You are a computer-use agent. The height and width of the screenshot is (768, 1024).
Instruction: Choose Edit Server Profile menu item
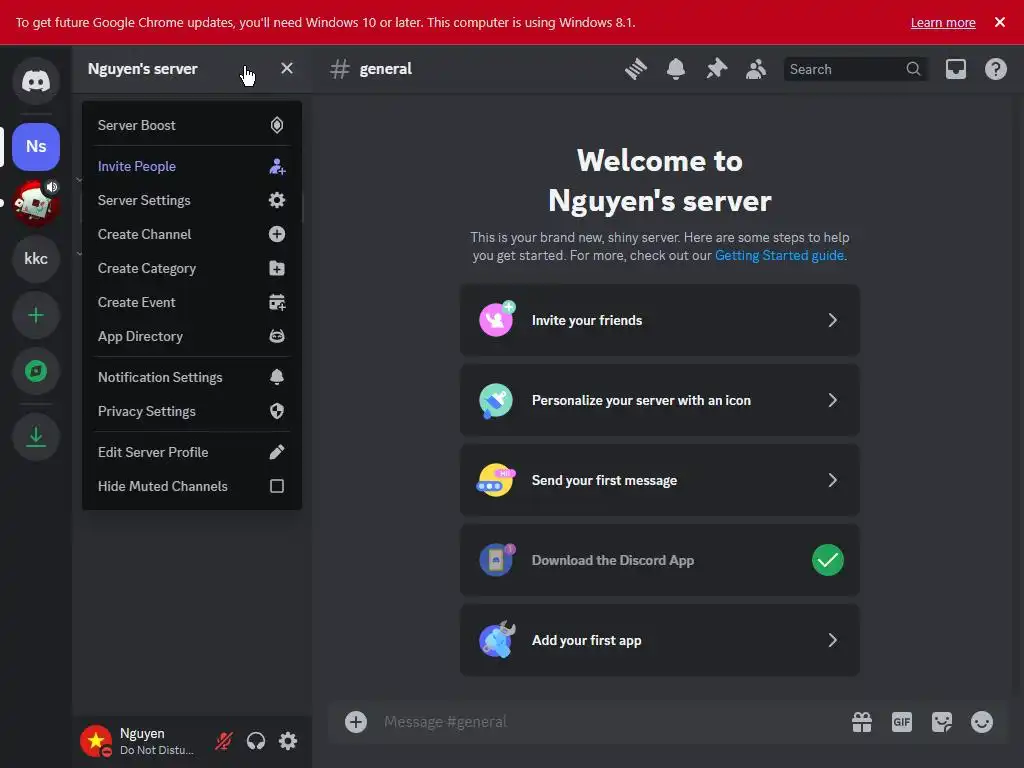pos(191,452)
